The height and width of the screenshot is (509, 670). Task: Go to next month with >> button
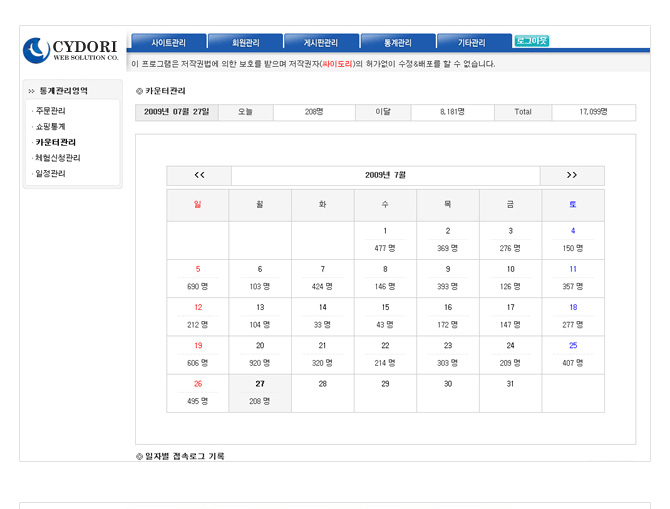(x=572, y=175)
